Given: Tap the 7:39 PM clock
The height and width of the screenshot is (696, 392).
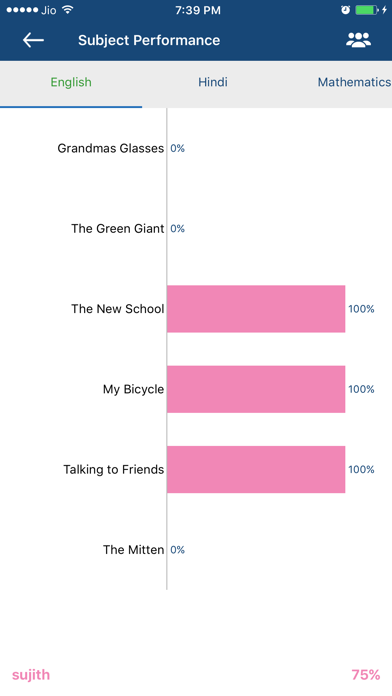Looking at the screenshot, I should 198,10.
